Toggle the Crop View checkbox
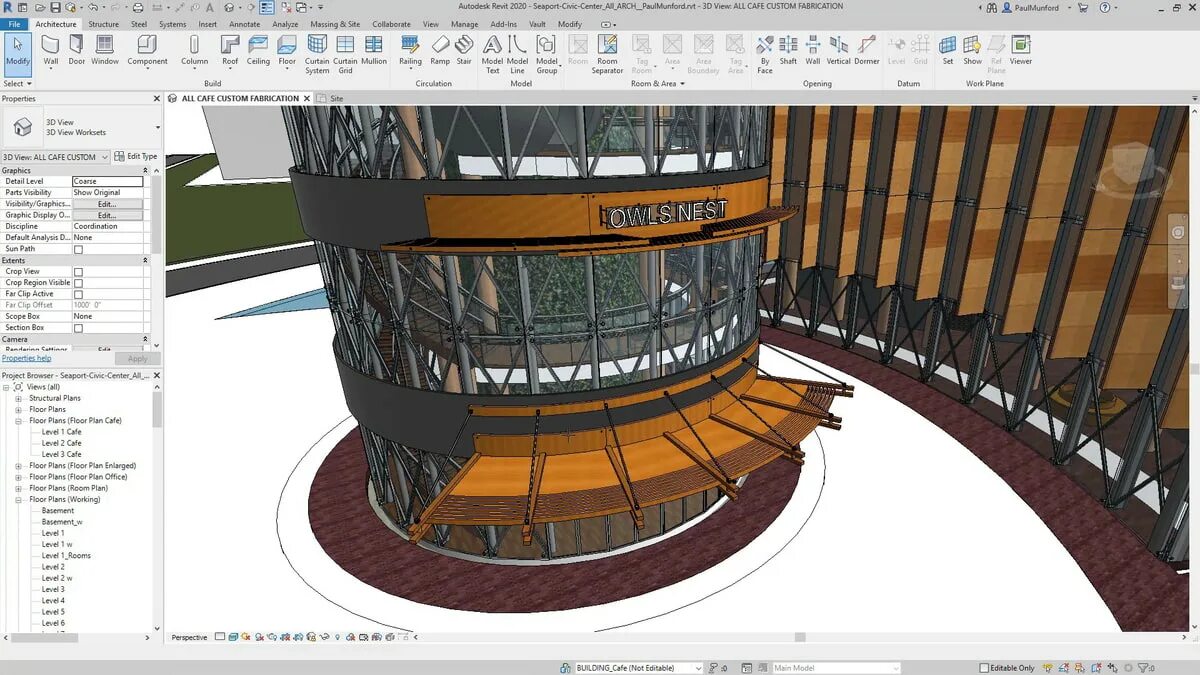The height and width of the screenshot is (675, 1200). coord(78,272)
